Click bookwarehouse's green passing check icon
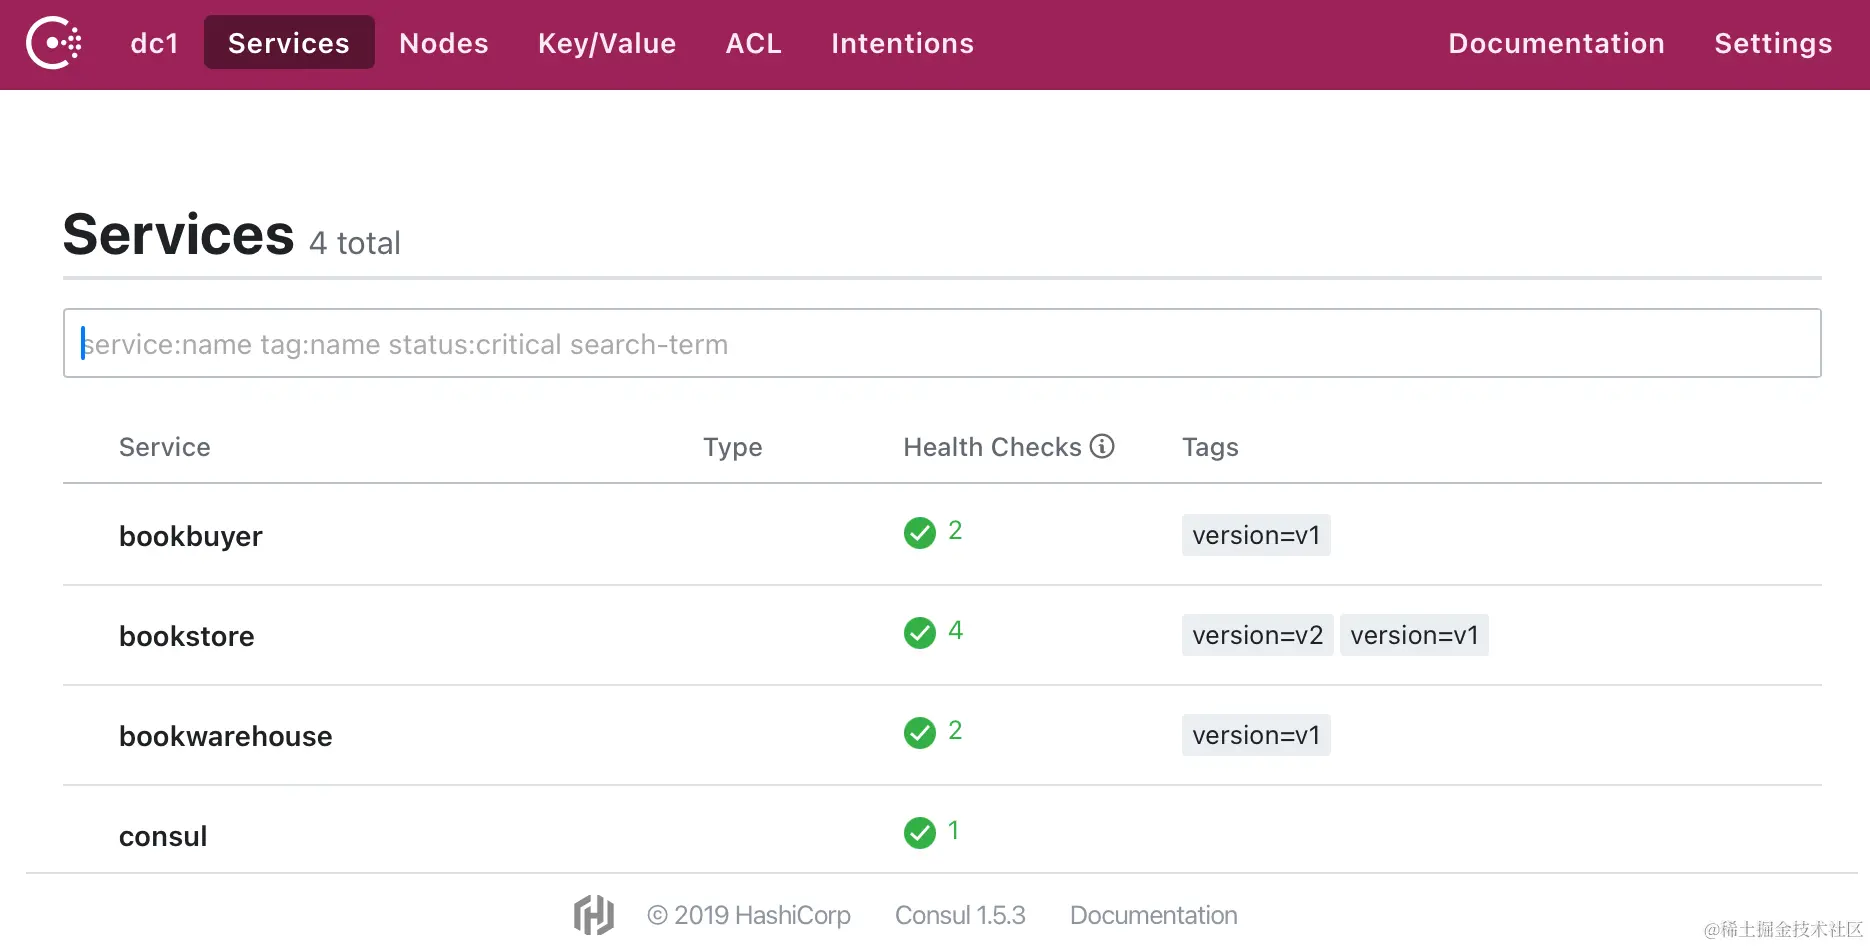Viewport: 1870px width, 946px height. (x=920, y=733)
